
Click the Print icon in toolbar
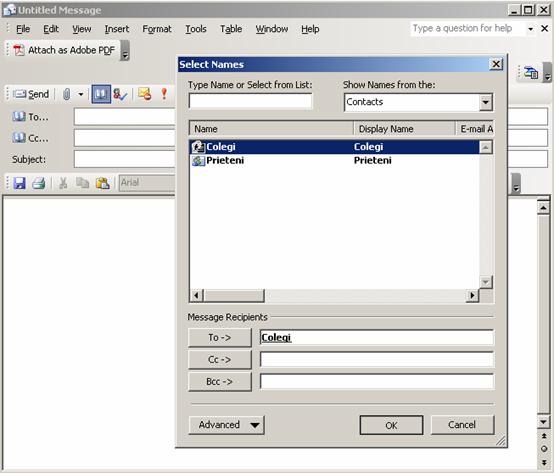[39, 183]
